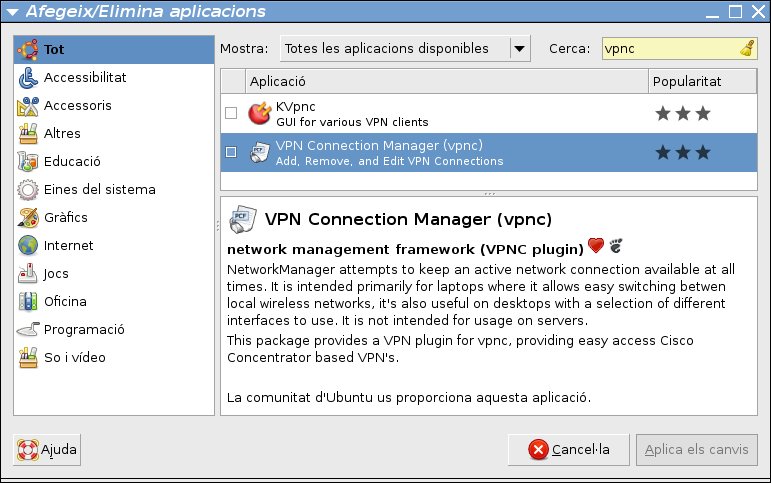The height and width of the screenshot is (483, 771).
Task: Select the Tot category Ubuntu icon
Action: [x=28, y=49]
